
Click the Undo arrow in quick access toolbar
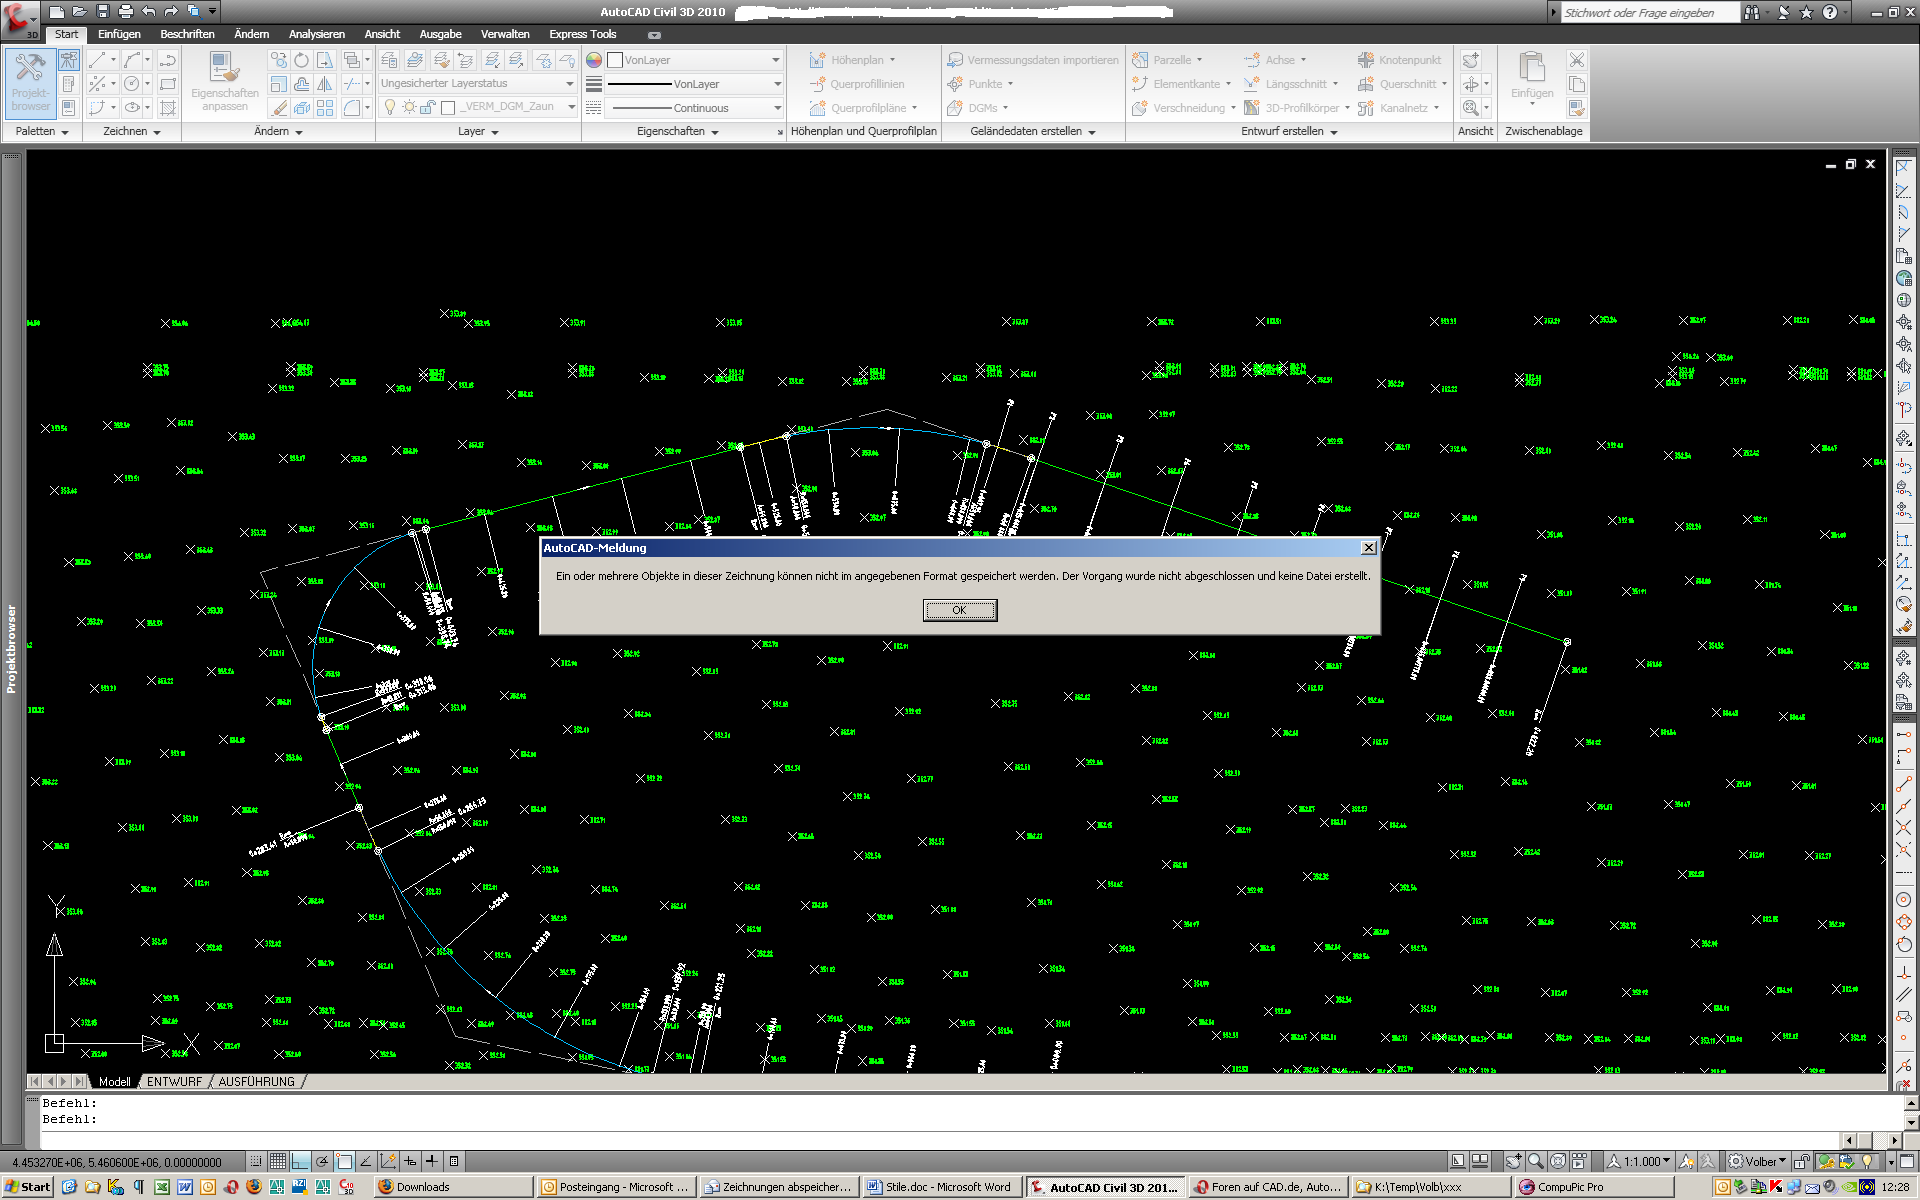click(x=148, y=11)
